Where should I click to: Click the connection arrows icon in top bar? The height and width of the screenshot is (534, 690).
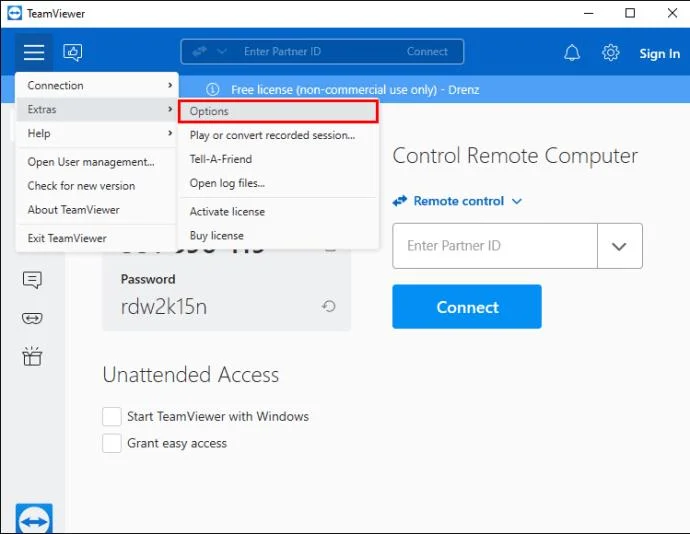pyautogui.click(x=199, y=52)
